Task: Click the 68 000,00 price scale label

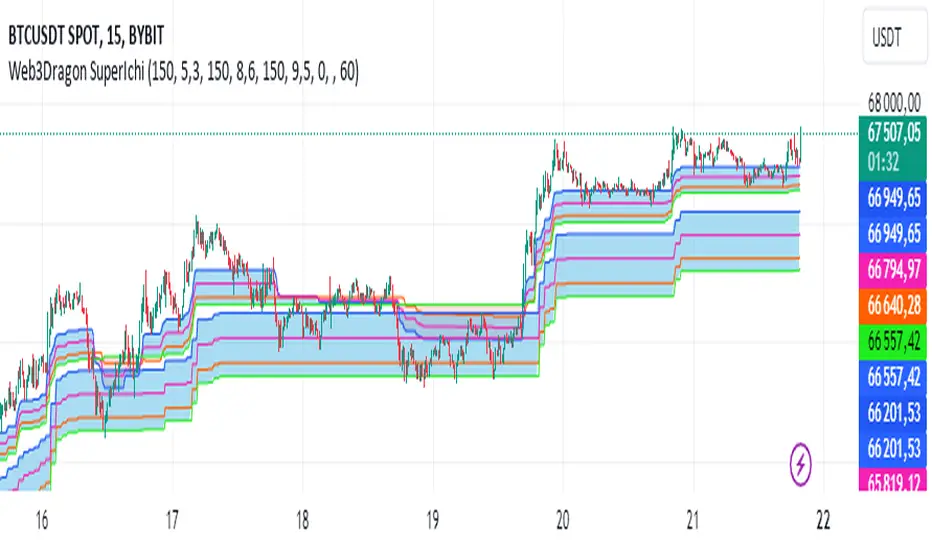Action: (x=894, y=103)
